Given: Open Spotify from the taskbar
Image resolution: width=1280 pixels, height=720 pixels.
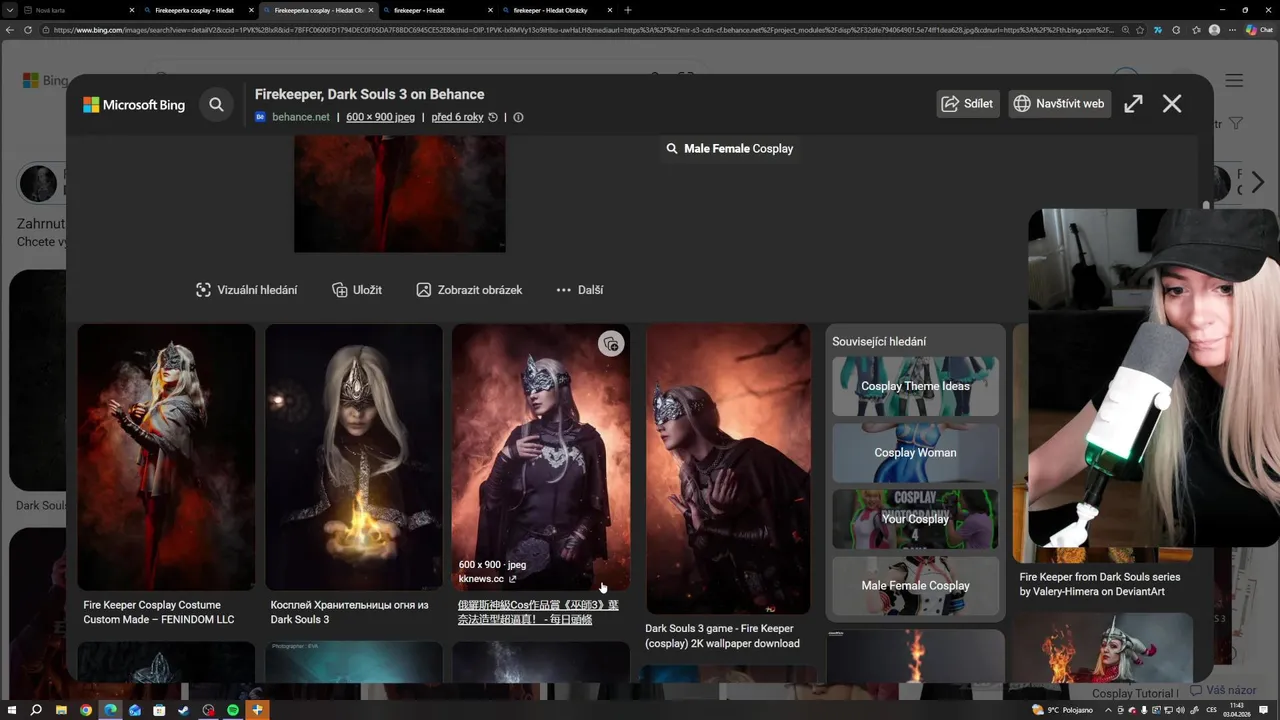Looking at the screenshot, I should tap(233, 710).
